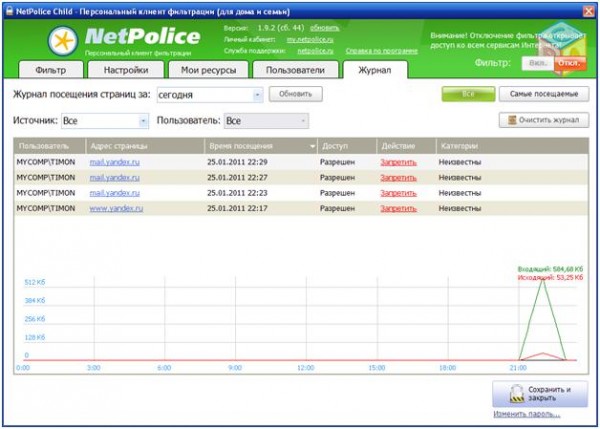Click the lock icon in the title bar

[9, 11]
